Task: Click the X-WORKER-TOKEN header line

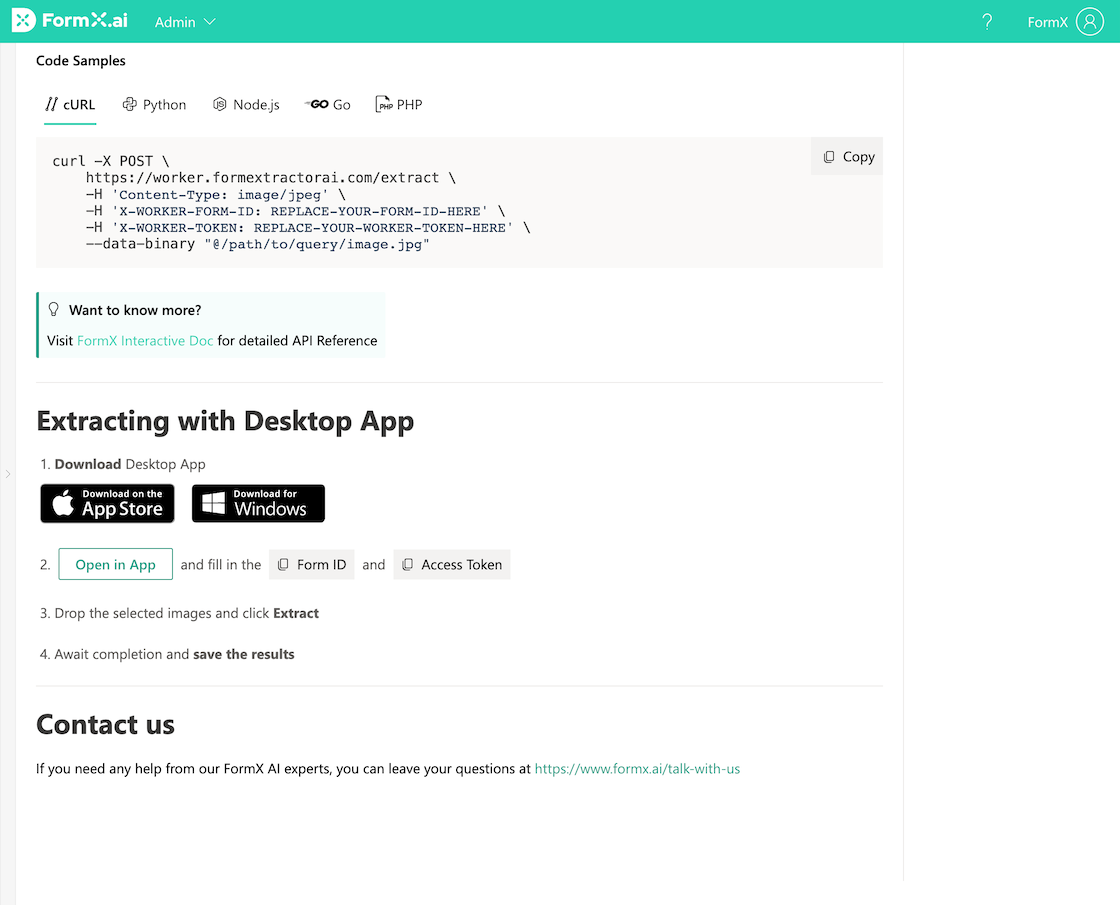Action: [308, 228]
